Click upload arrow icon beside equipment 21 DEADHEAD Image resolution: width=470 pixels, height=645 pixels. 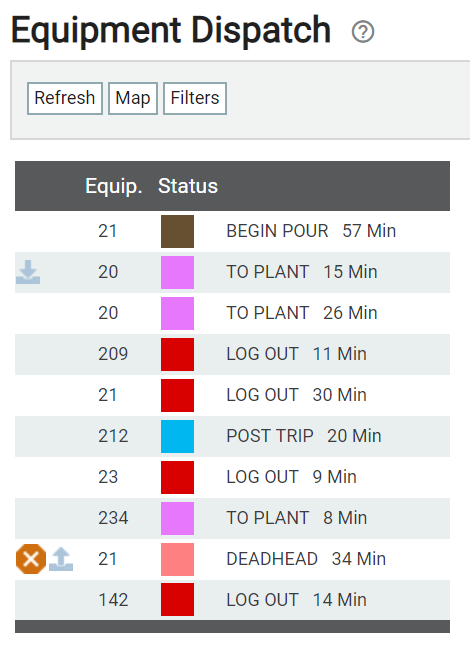pos(61,559)
